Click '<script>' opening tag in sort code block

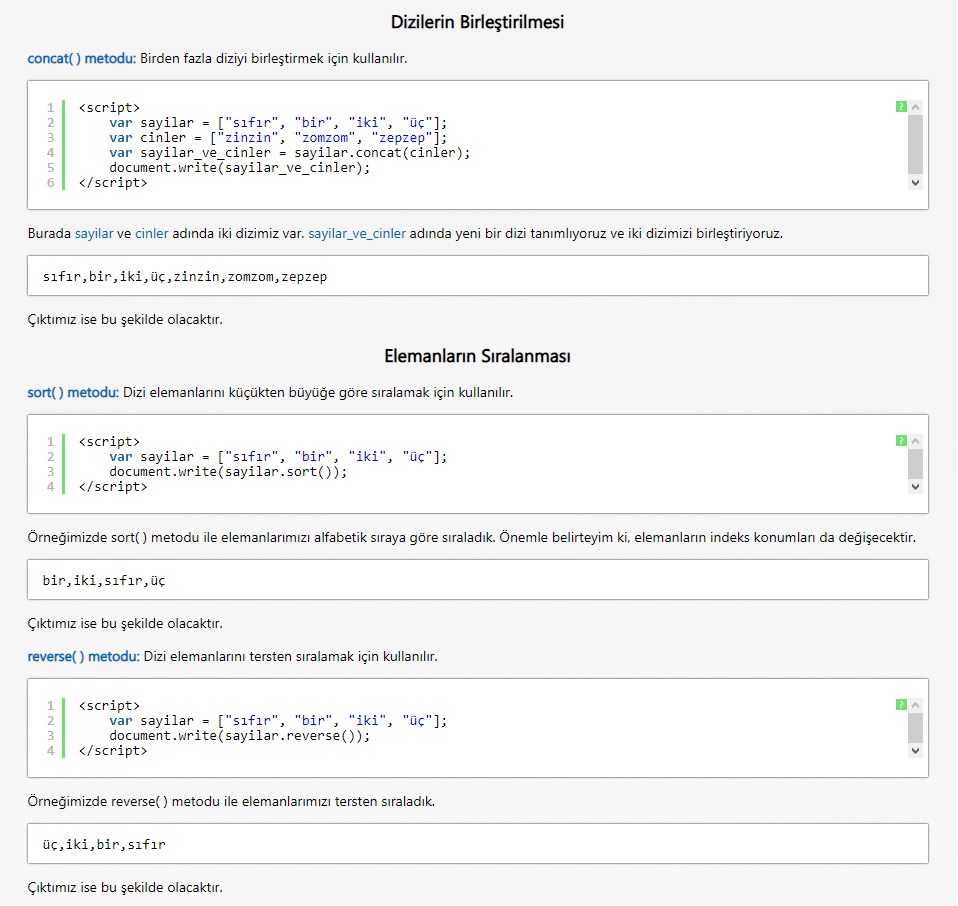tap(109, 442)
